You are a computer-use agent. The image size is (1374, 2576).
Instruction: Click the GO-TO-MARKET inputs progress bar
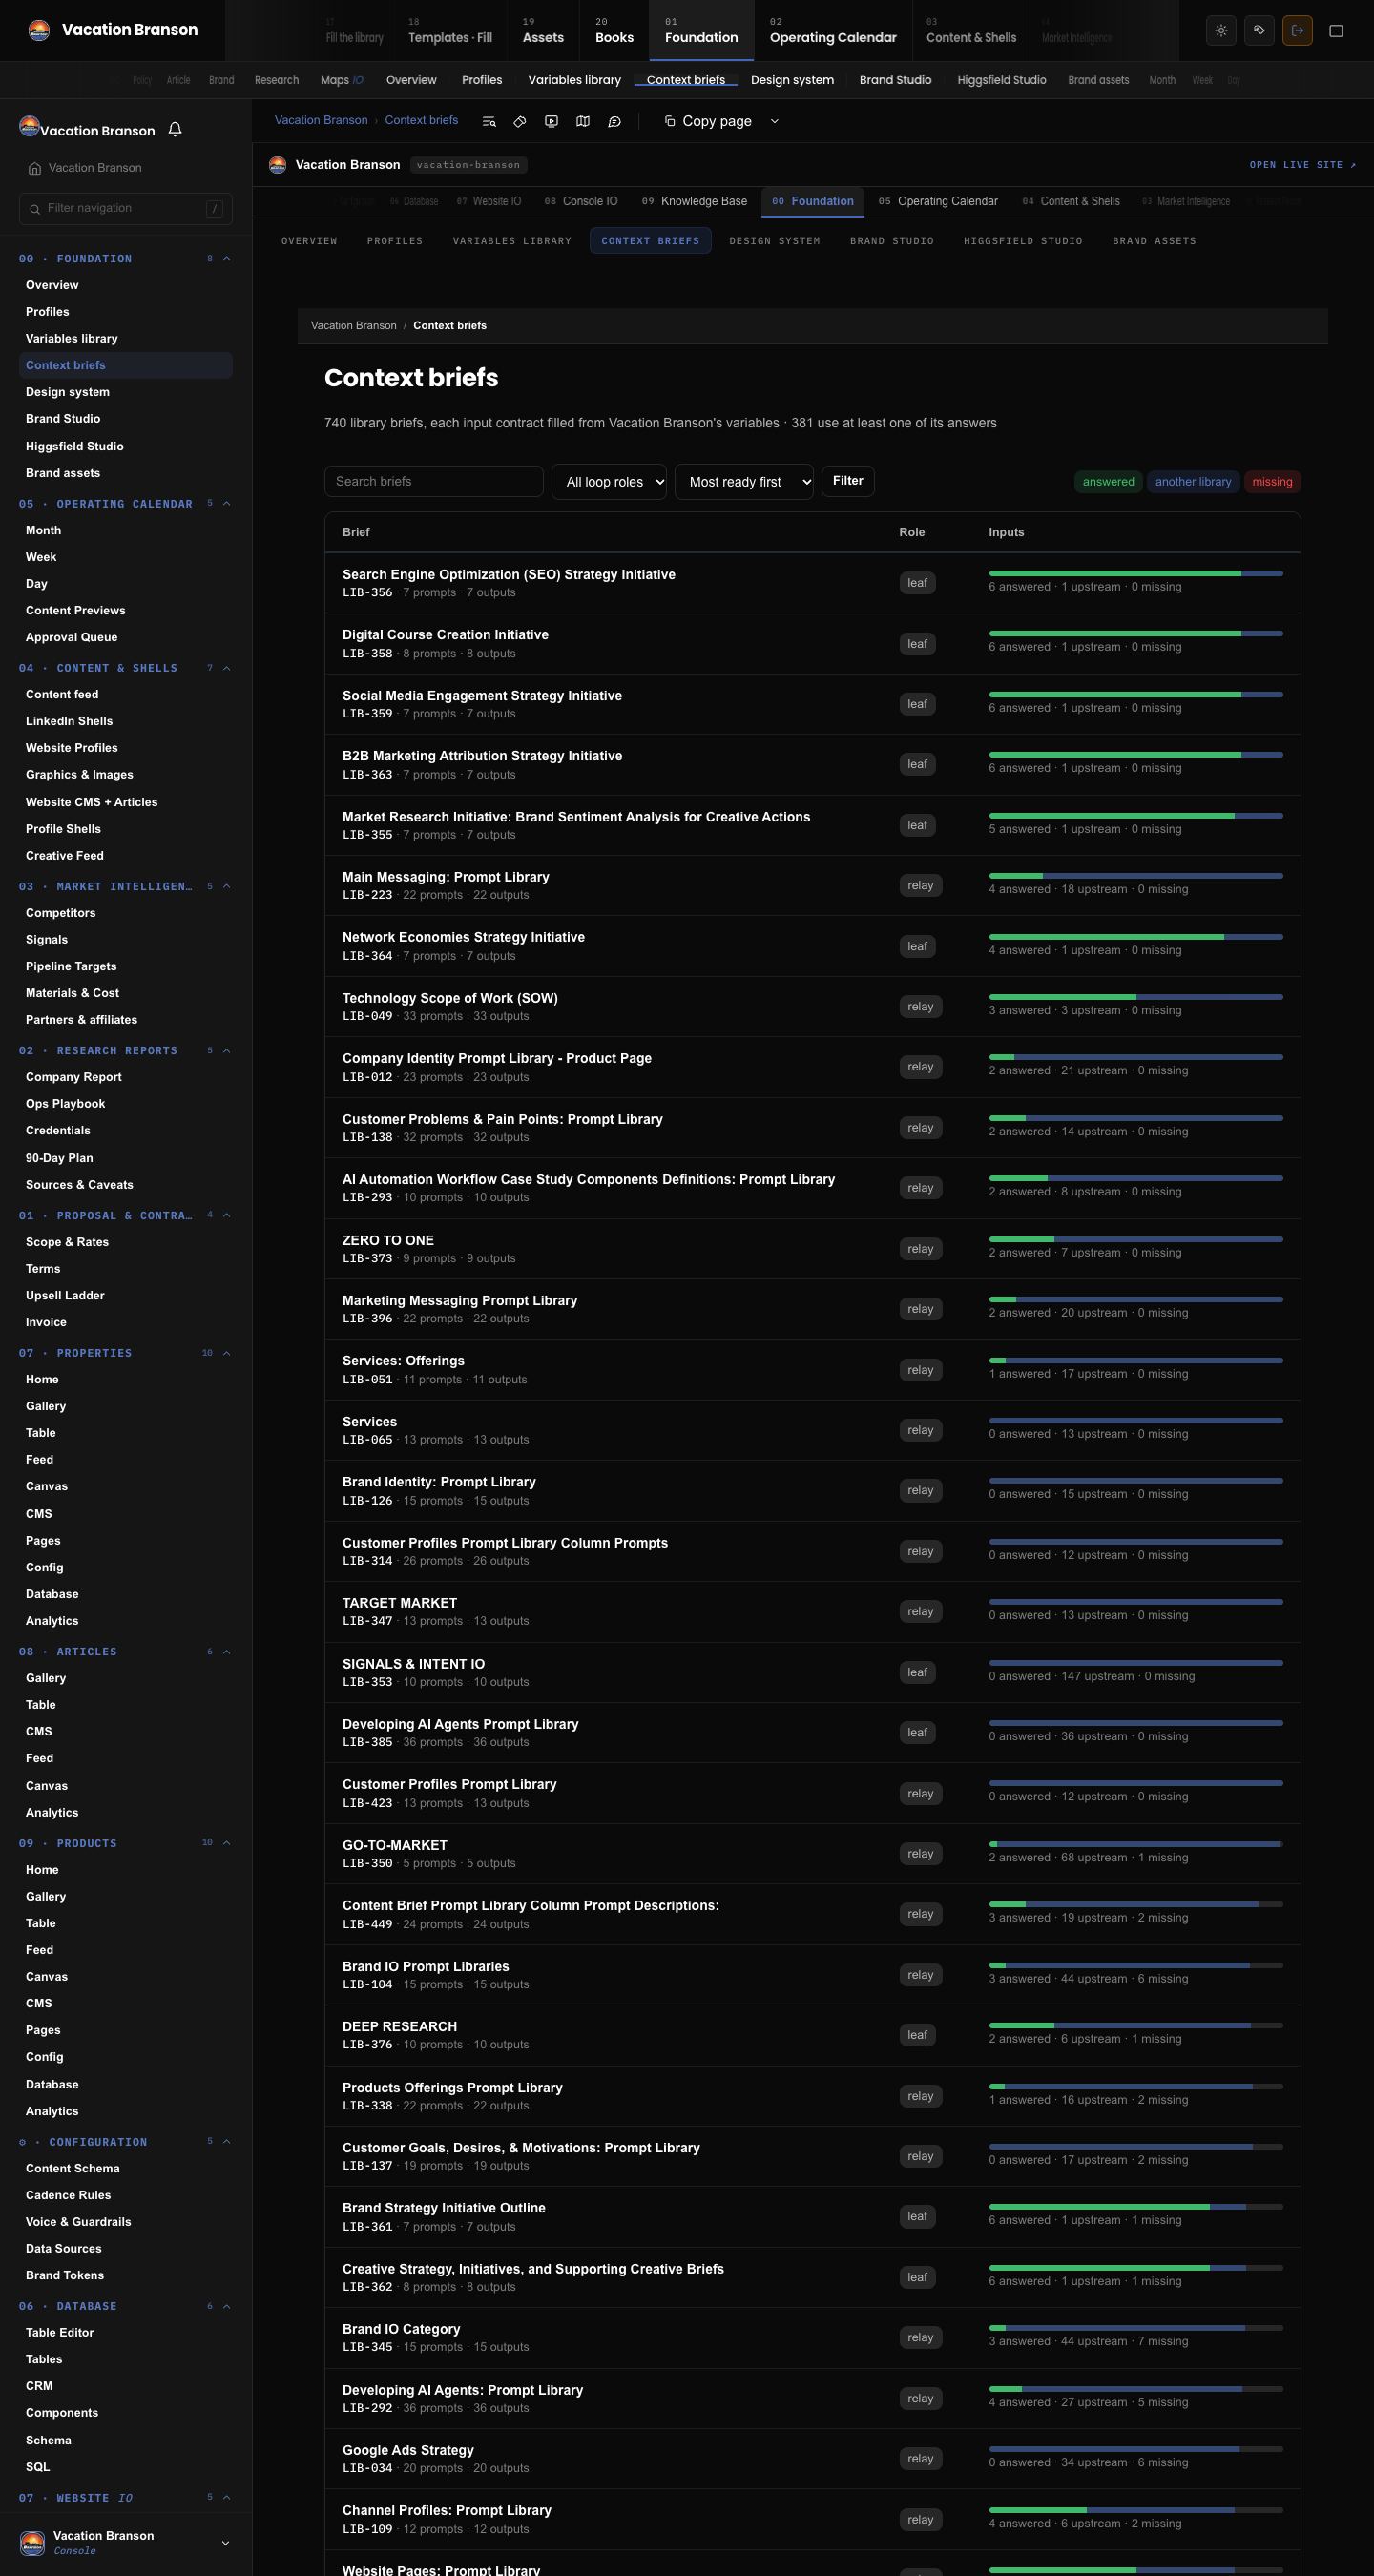(x=1135, y=1844)
